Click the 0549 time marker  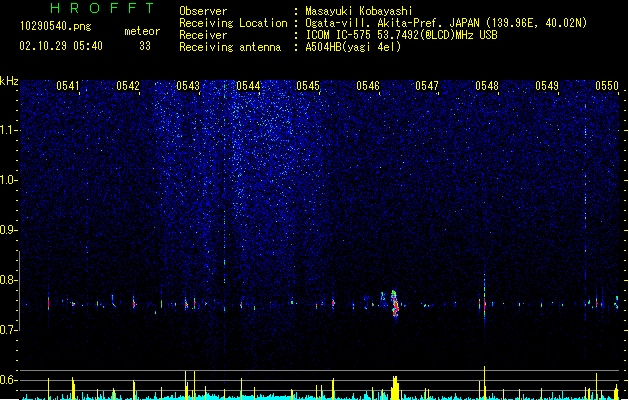[547, 86]
